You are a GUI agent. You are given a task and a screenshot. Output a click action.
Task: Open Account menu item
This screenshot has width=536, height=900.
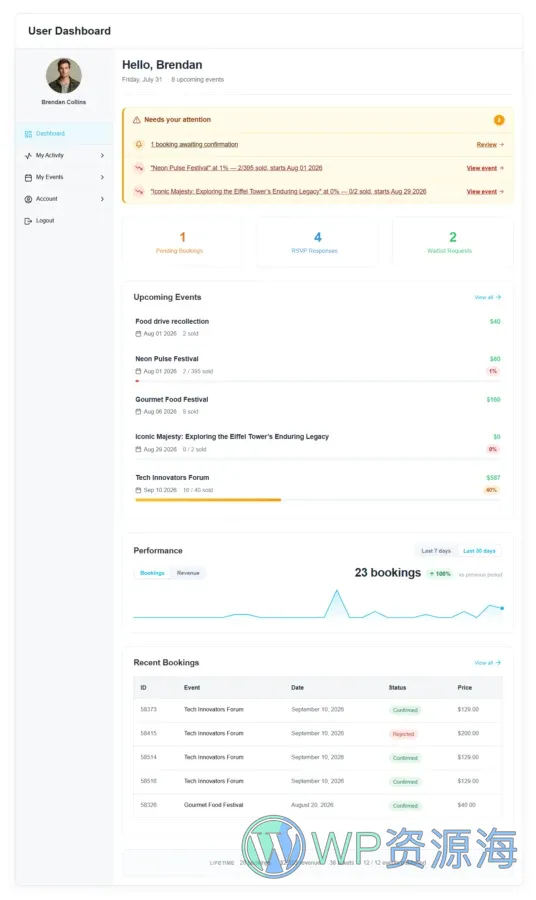point(64,199)
